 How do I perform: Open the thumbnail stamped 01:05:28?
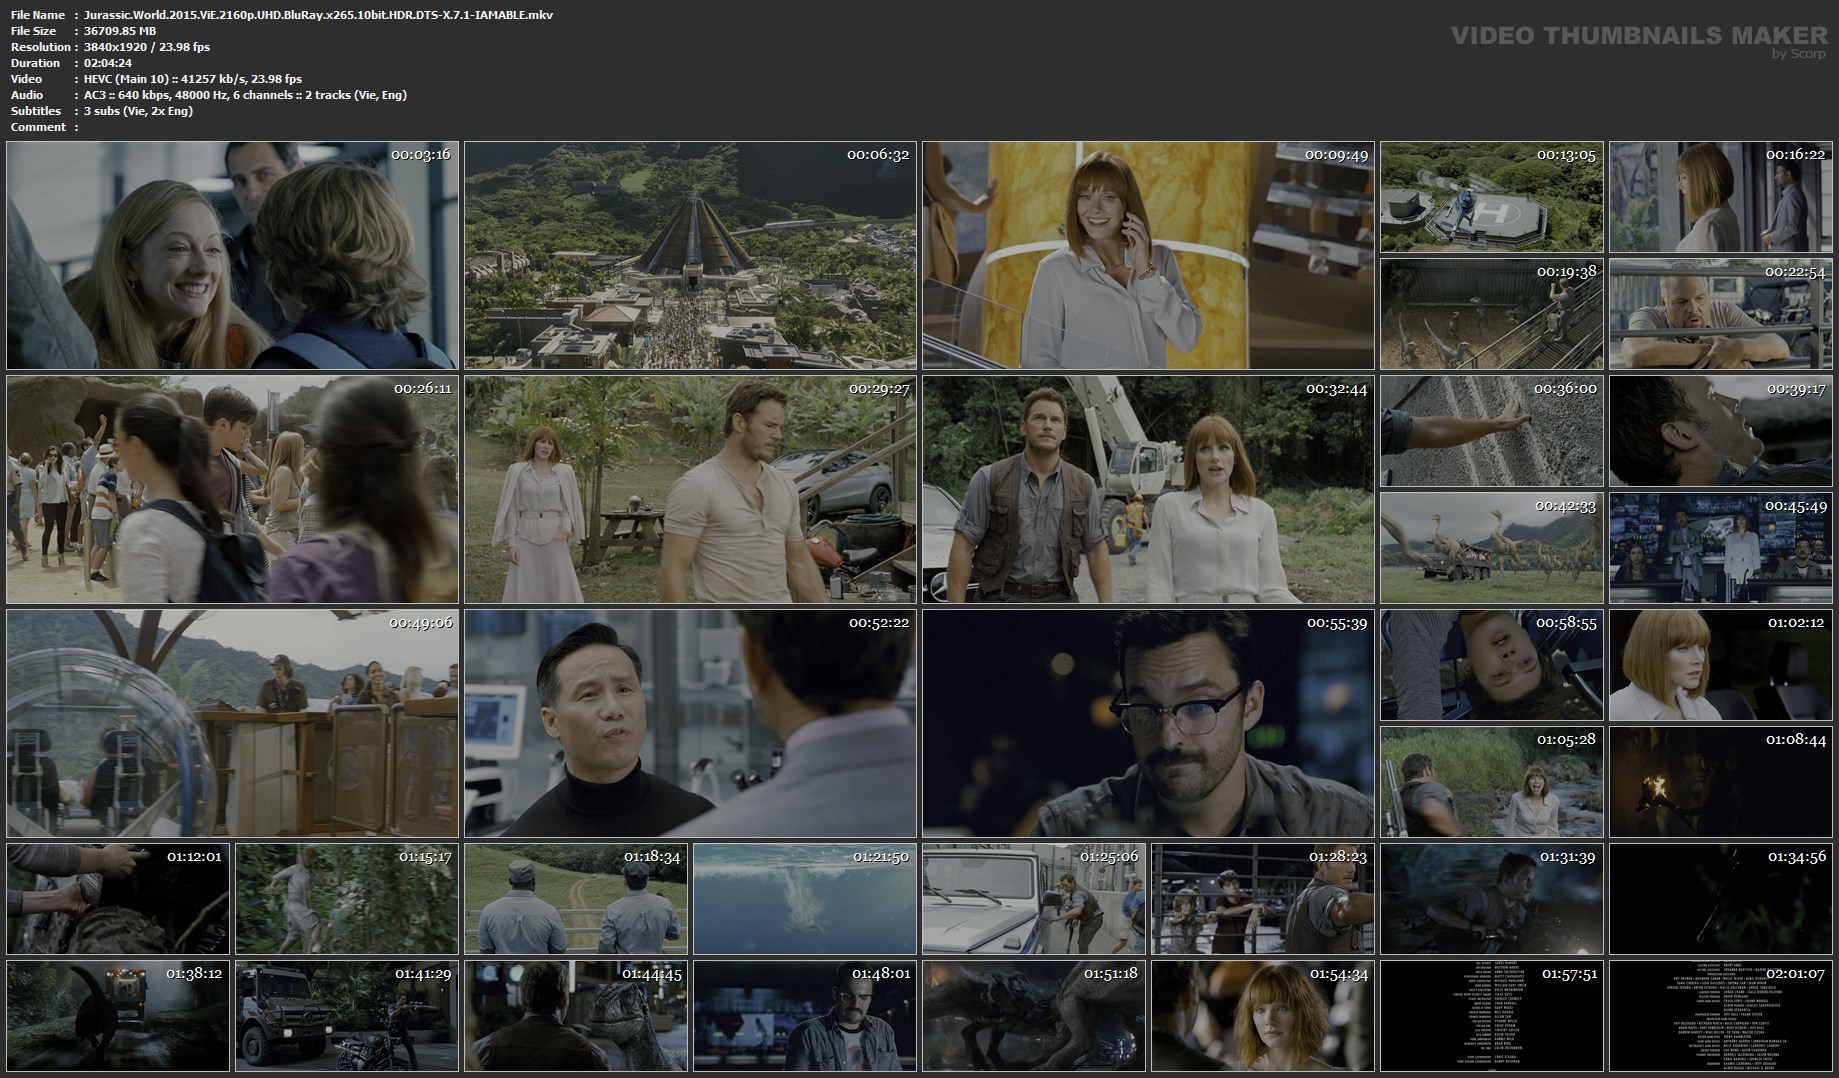(x=1492, y=783)
